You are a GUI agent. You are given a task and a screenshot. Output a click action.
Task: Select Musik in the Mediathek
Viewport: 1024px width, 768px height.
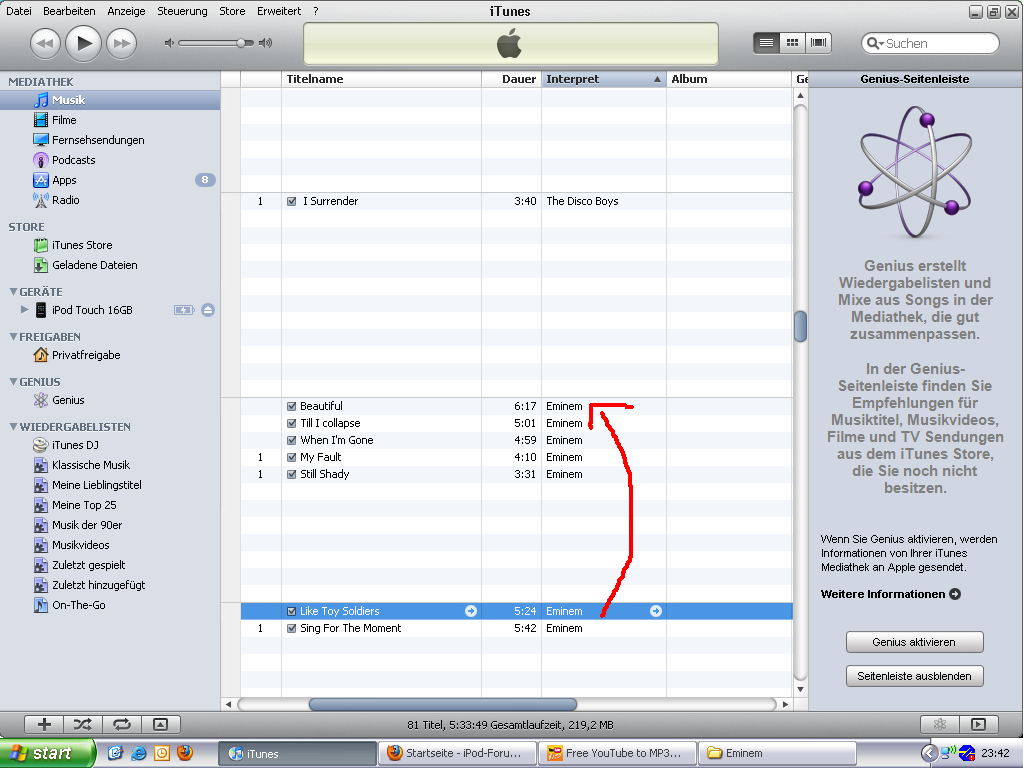coord(110,100)
